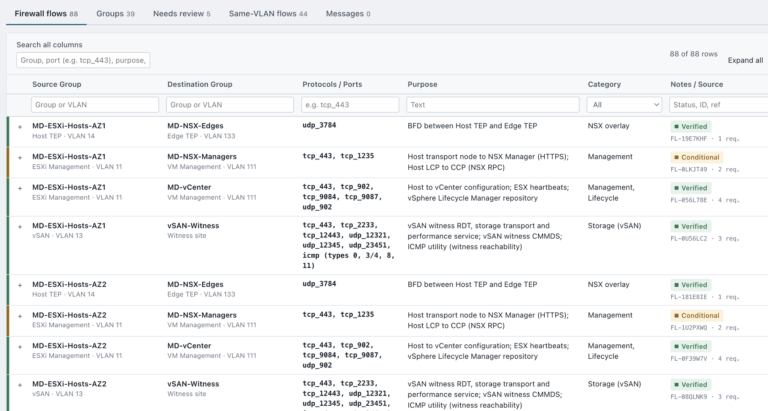Switch to Same-VLAN flows tab

click(268, 14)
